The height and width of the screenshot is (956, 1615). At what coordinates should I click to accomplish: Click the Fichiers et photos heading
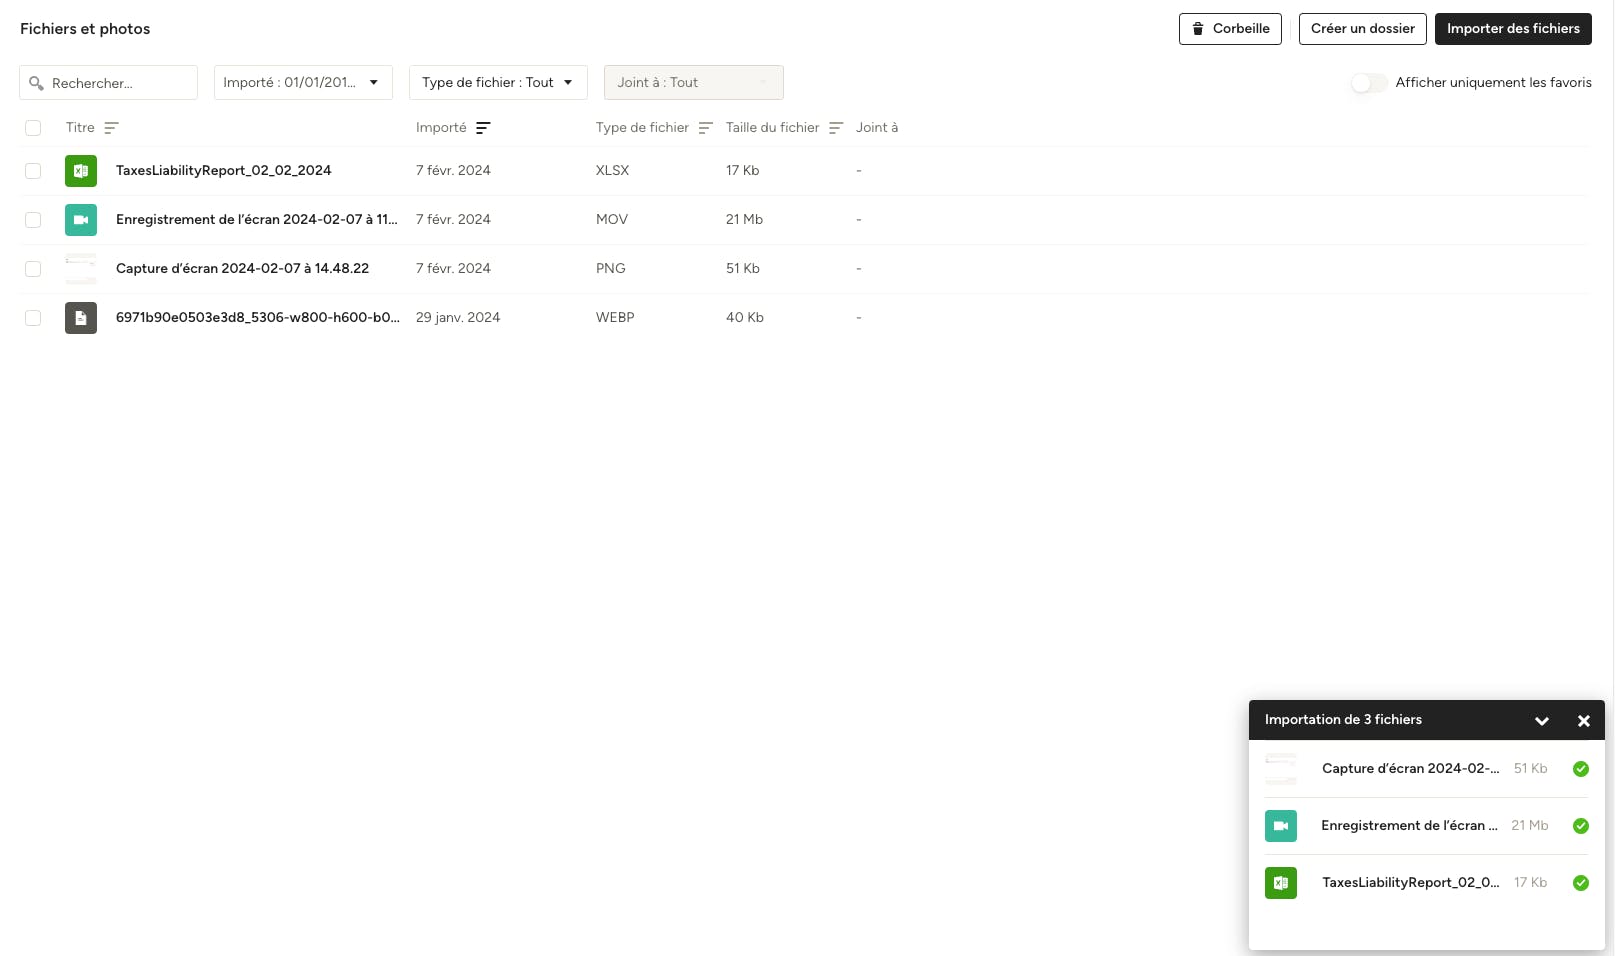[85, 29]
